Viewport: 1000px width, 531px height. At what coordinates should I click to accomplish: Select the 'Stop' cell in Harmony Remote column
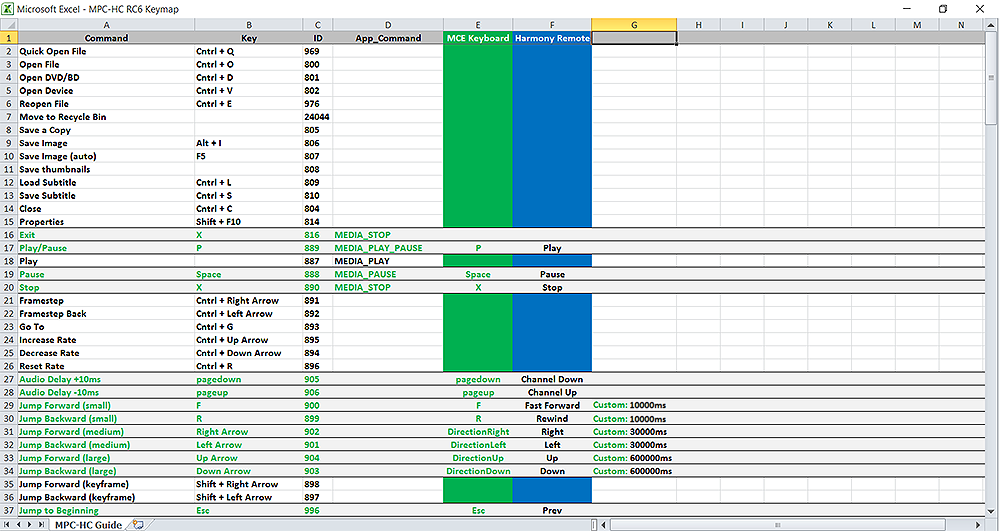[552, 287]
